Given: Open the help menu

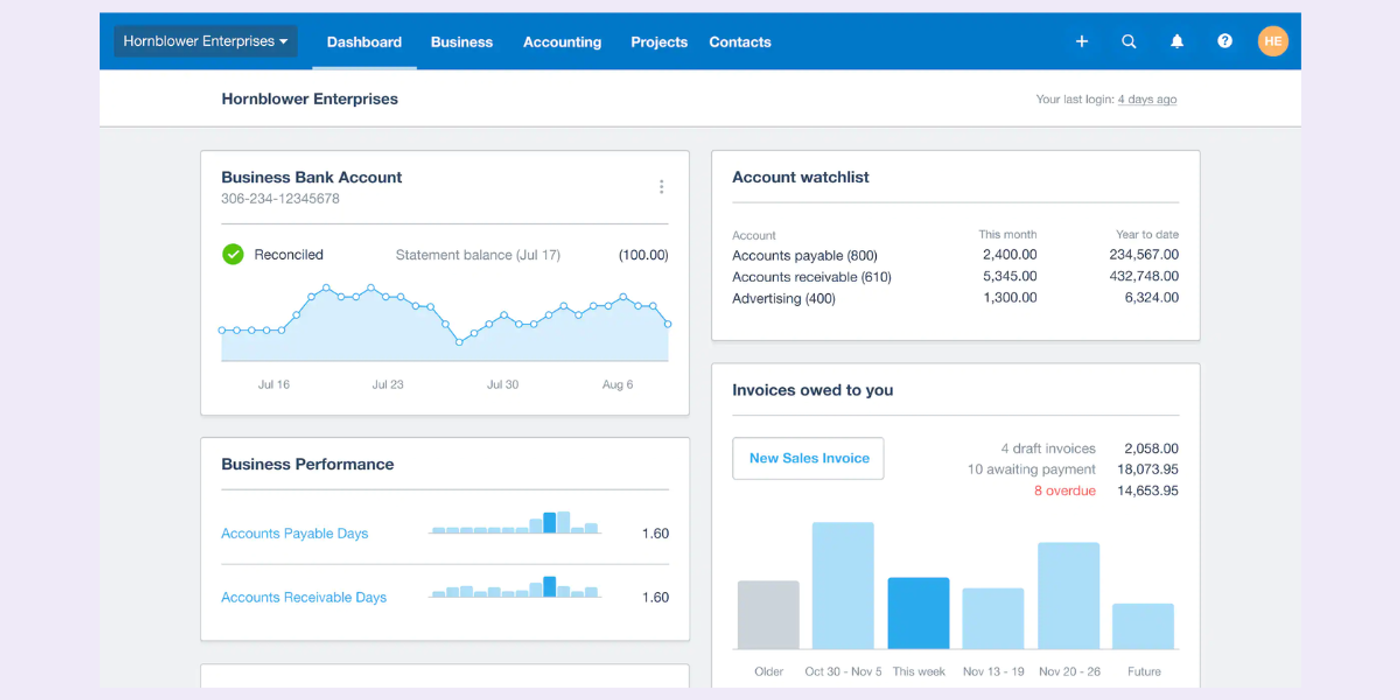Looking at the screenshot, I should (1225, 41).
